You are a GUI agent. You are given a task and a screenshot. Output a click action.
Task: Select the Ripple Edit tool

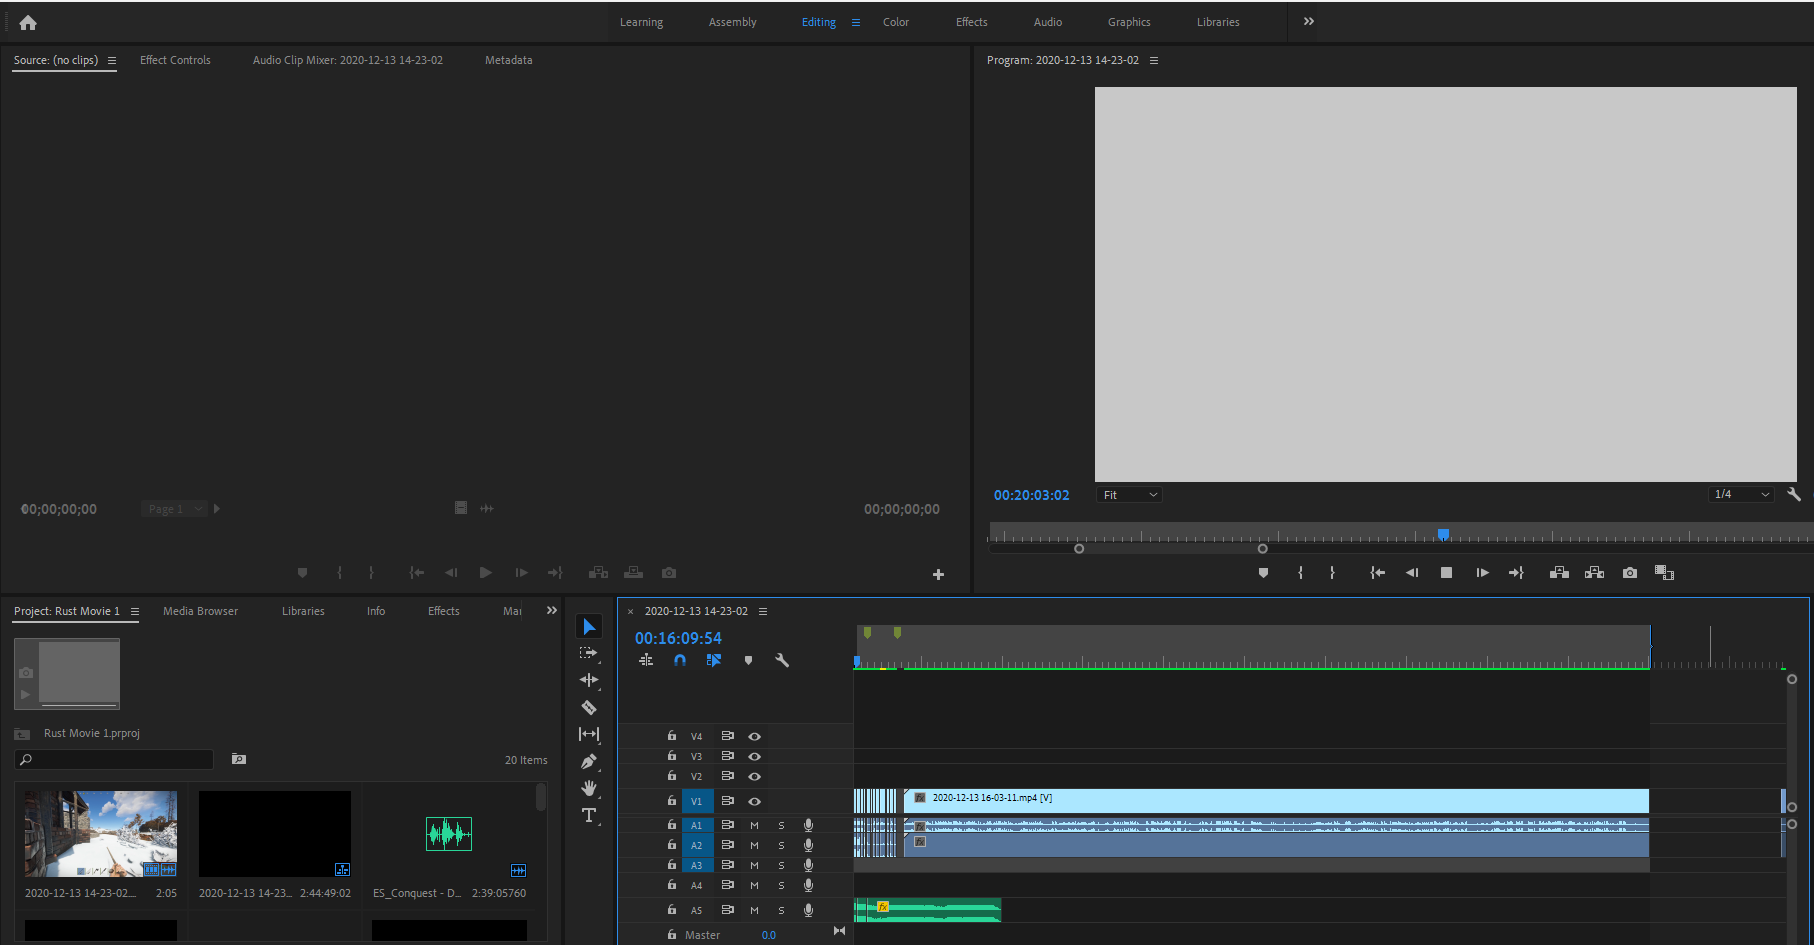click(x=589, y=680)
